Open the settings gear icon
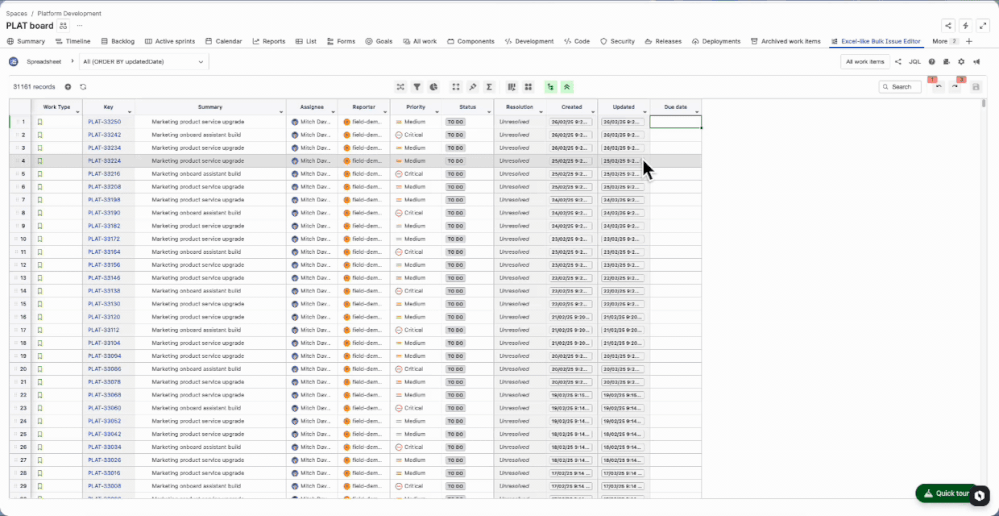 point(961,62)
